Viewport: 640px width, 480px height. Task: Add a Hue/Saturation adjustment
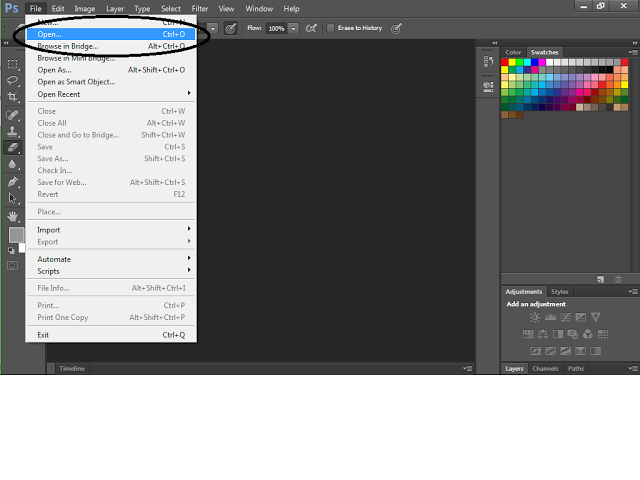[x=528, y=334]
